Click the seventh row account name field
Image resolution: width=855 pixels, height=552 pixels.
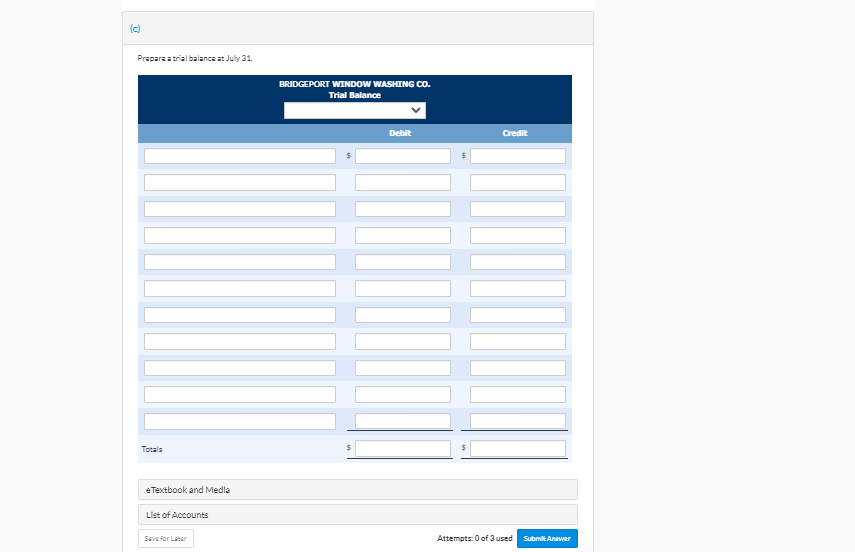click(x=240, y=315)
